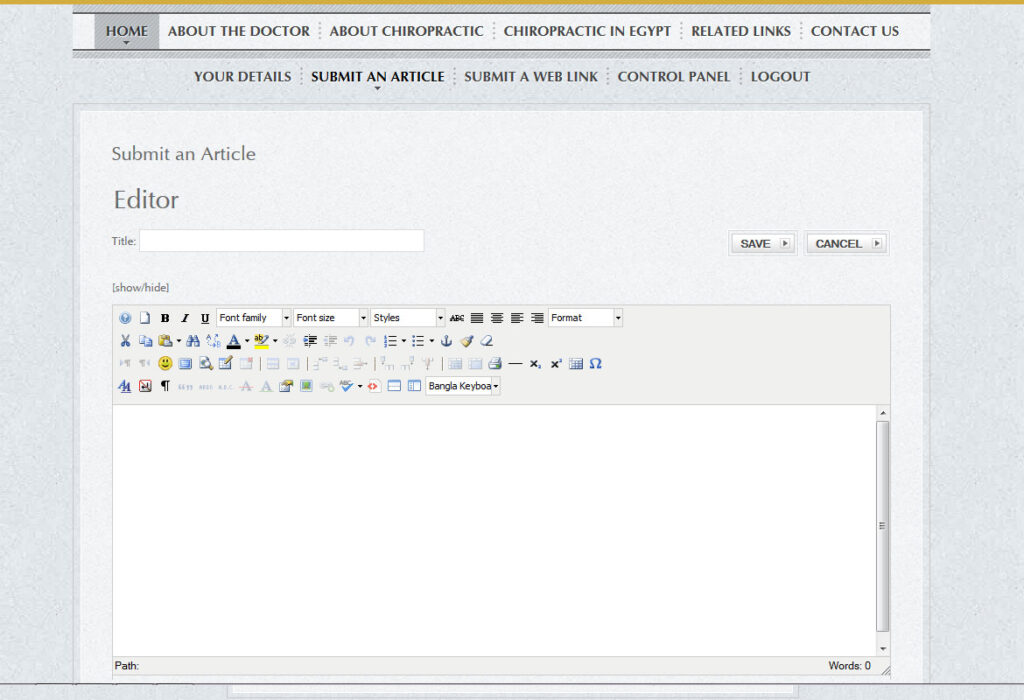Open Chiropractic in Egypt menu item

(x=587, y=31)
